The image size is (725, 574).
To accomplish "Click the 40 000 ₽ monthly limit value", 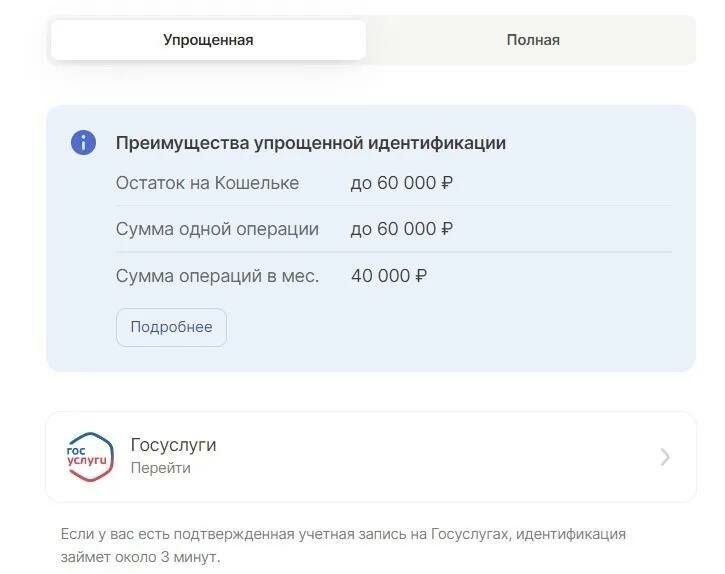I will pos(389,276).
